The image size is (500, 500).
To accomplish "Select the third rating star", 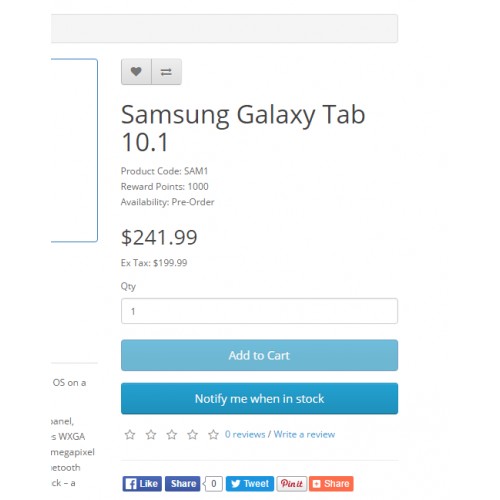I will click(x=172, y=434).
